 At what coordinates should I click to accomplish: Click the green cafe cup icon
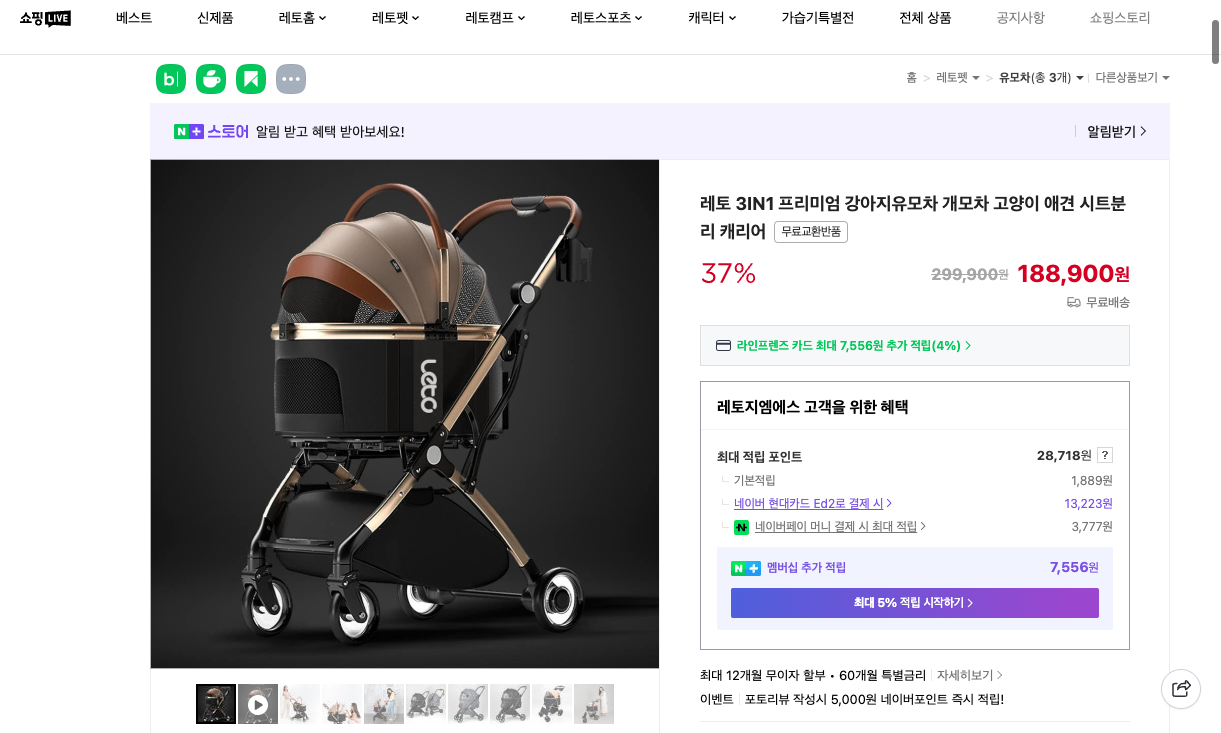click(x=210, y=78)
